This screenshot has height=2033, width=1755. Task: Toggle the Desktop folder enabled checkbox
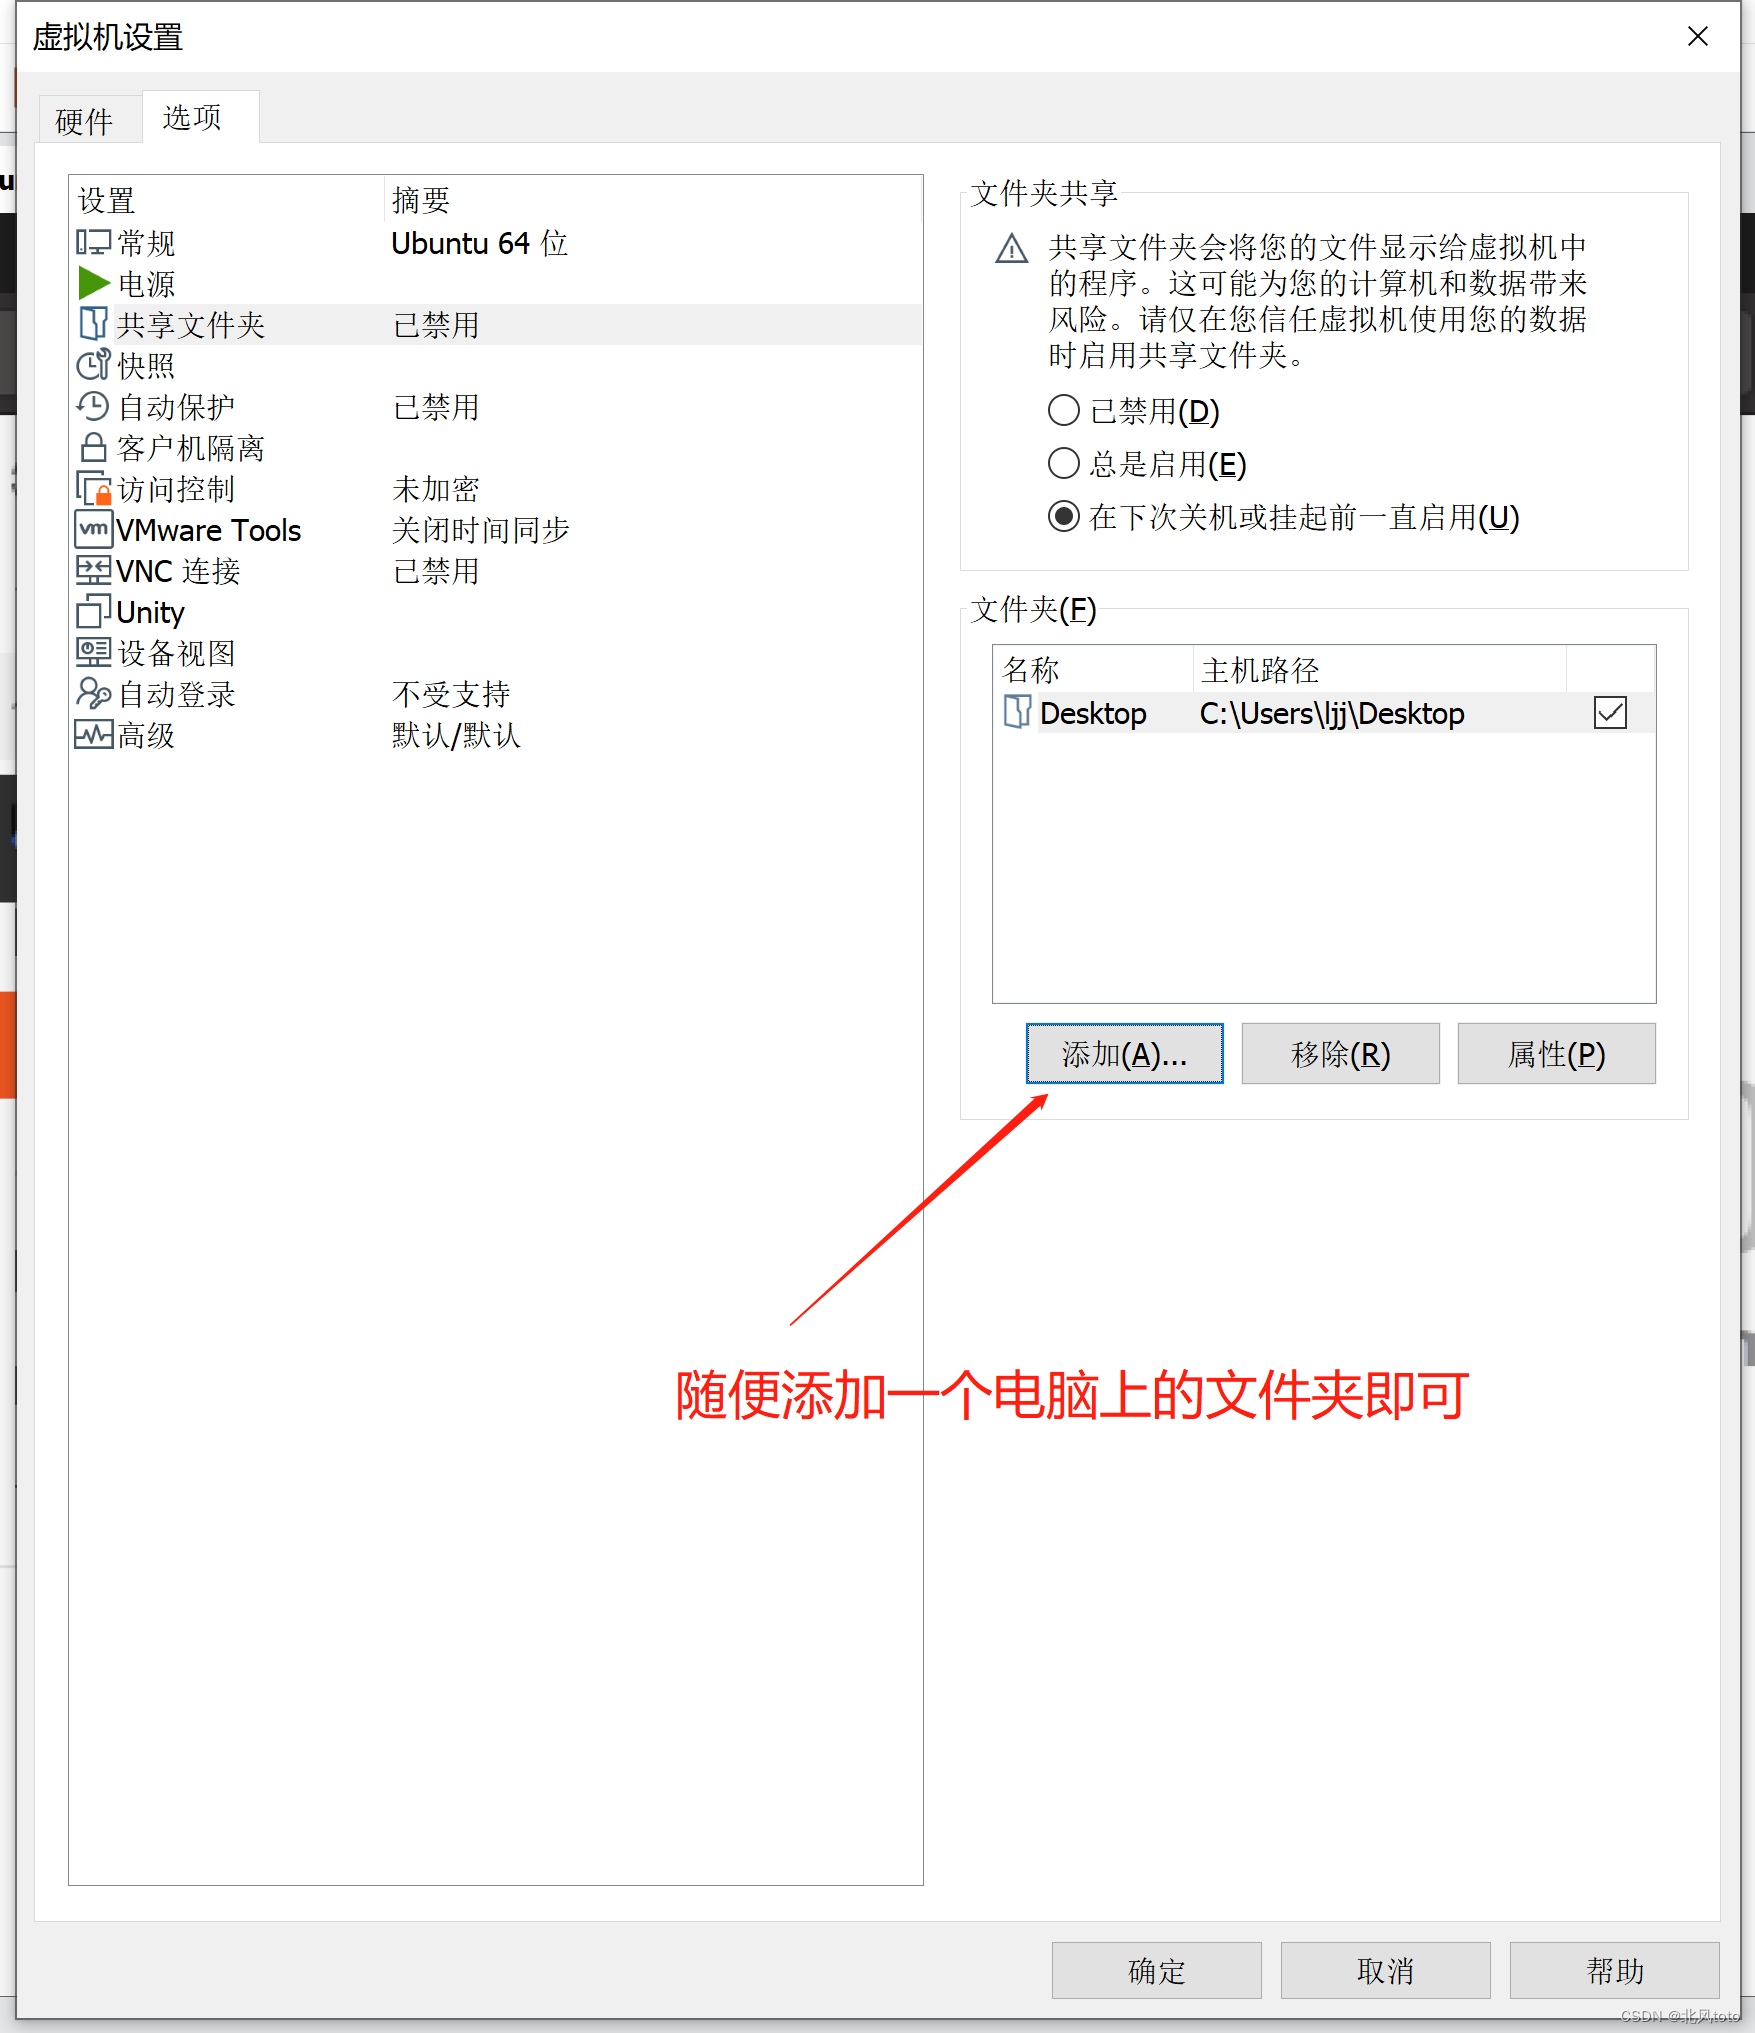1610,713
